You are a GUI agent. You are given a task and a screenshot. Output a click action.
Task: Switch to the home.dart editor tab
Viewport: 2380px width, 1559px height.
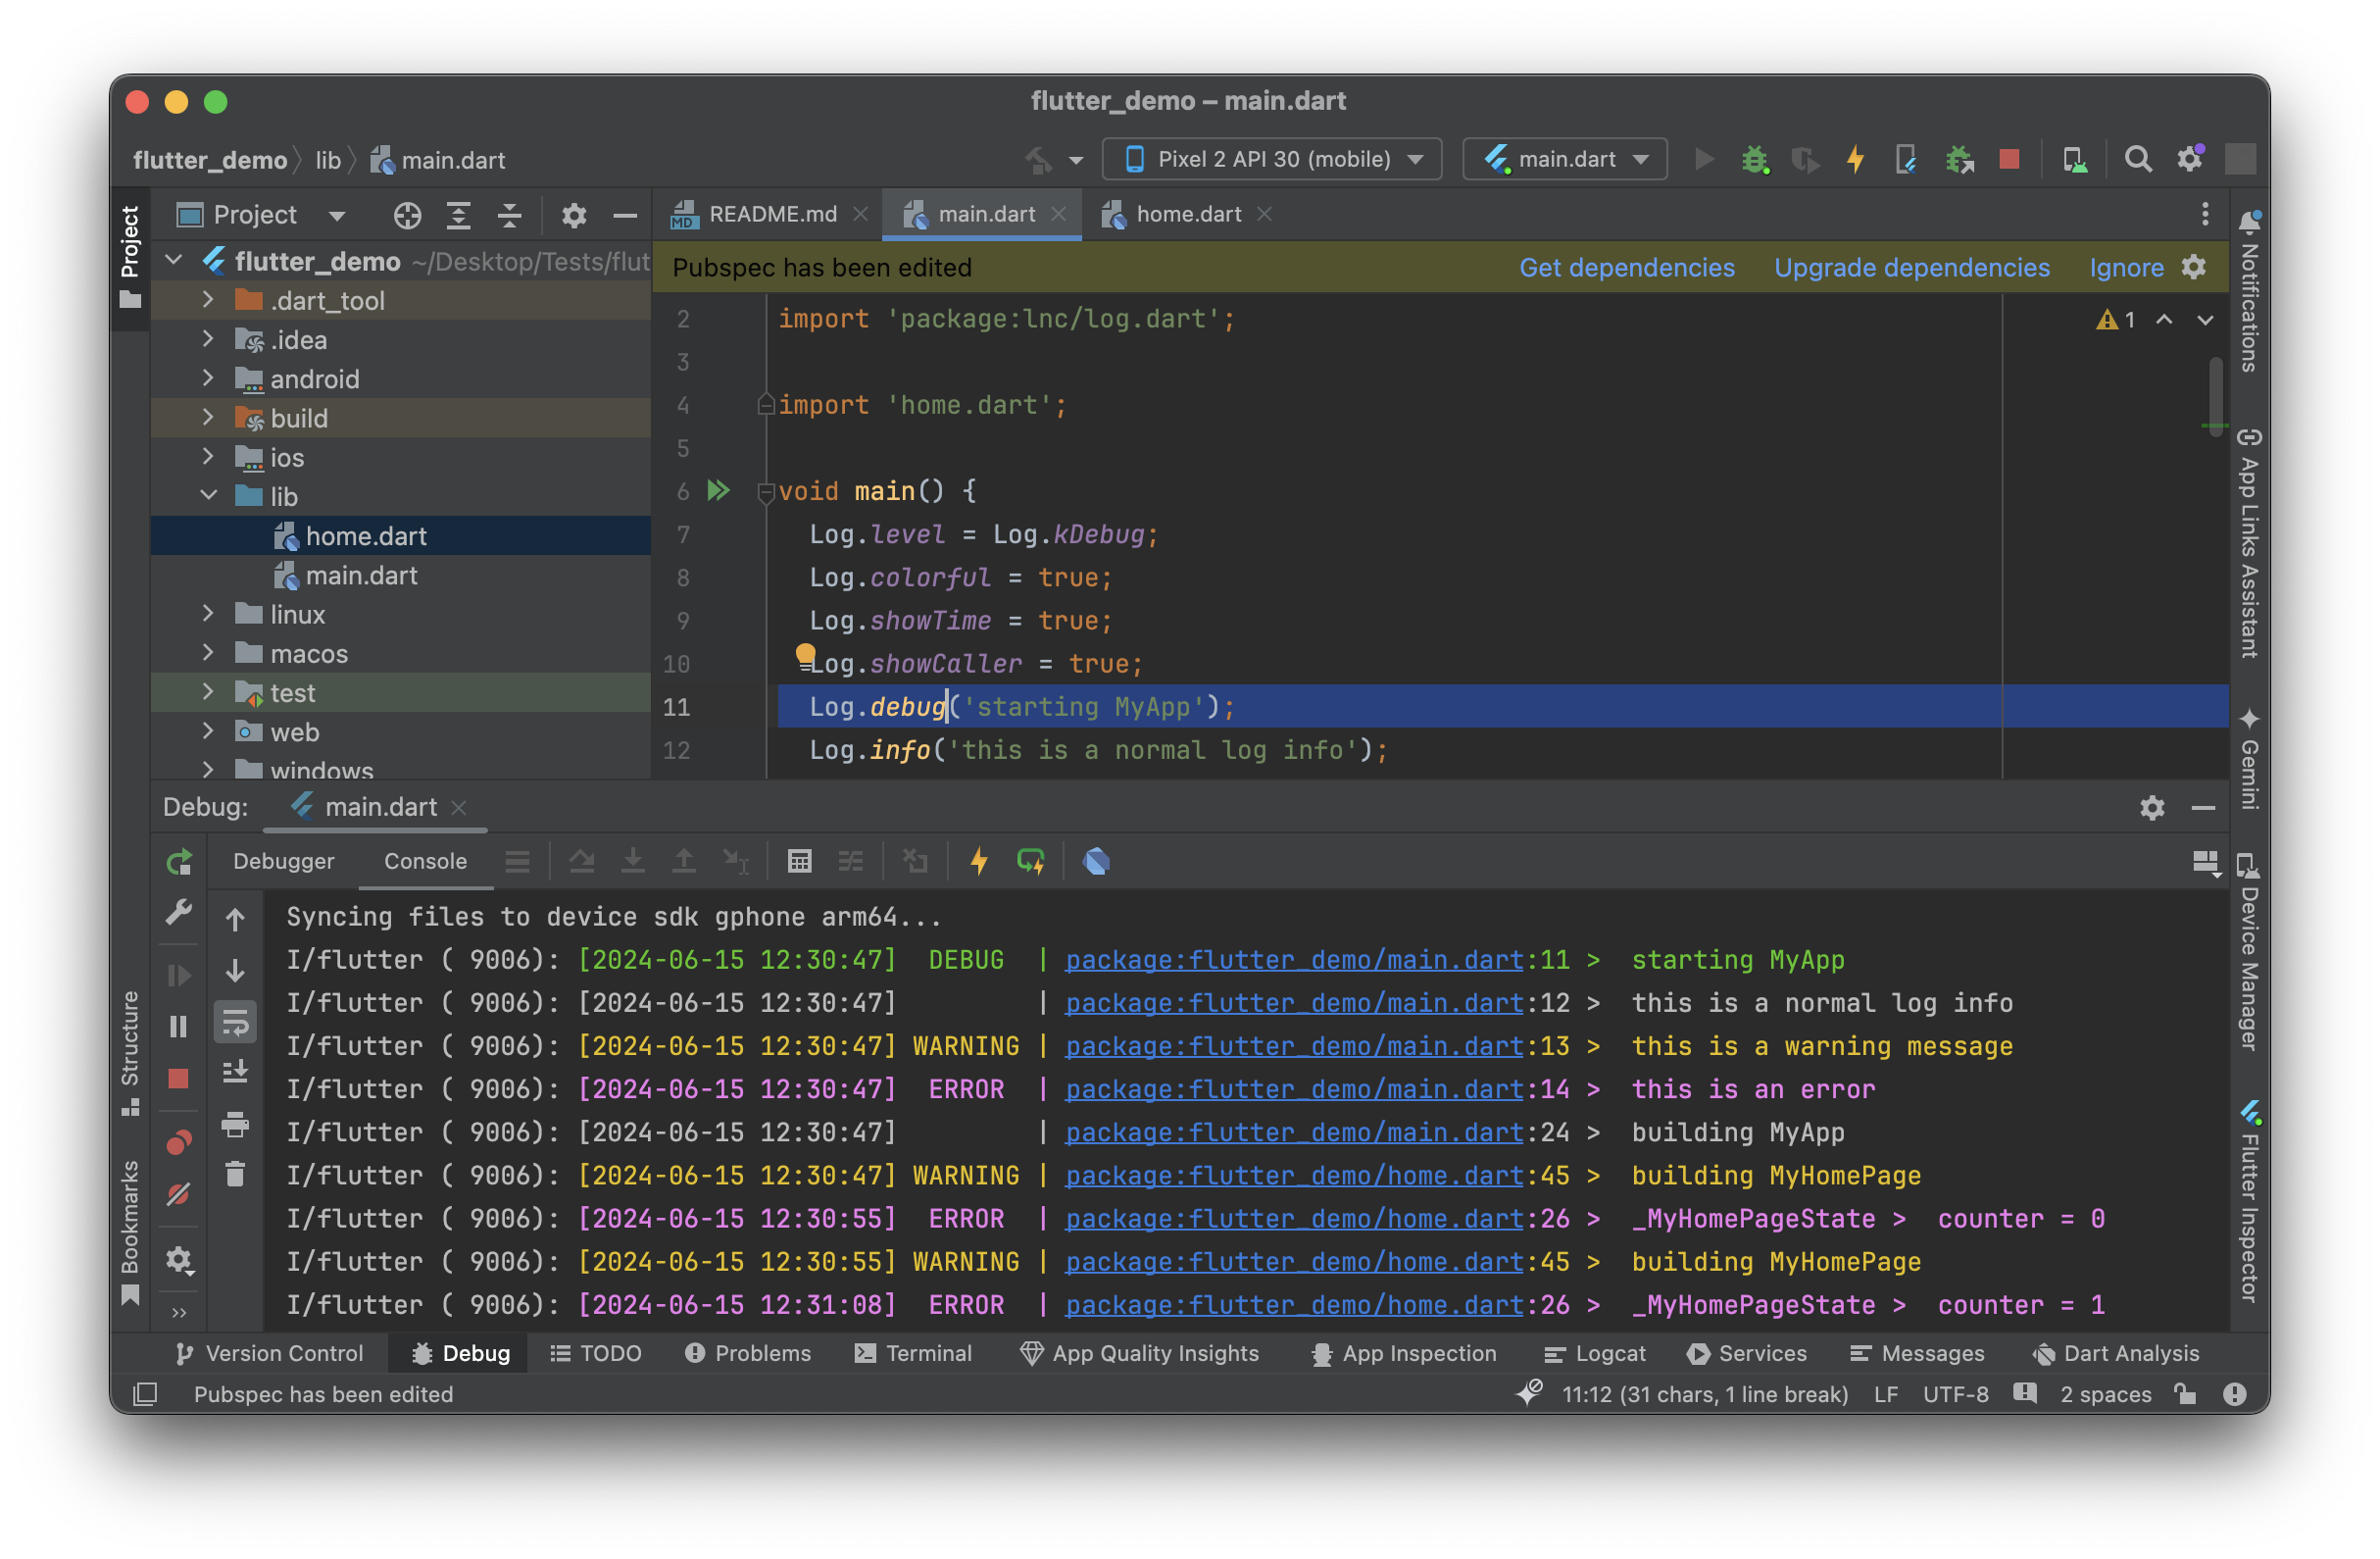click(1188, 214)
